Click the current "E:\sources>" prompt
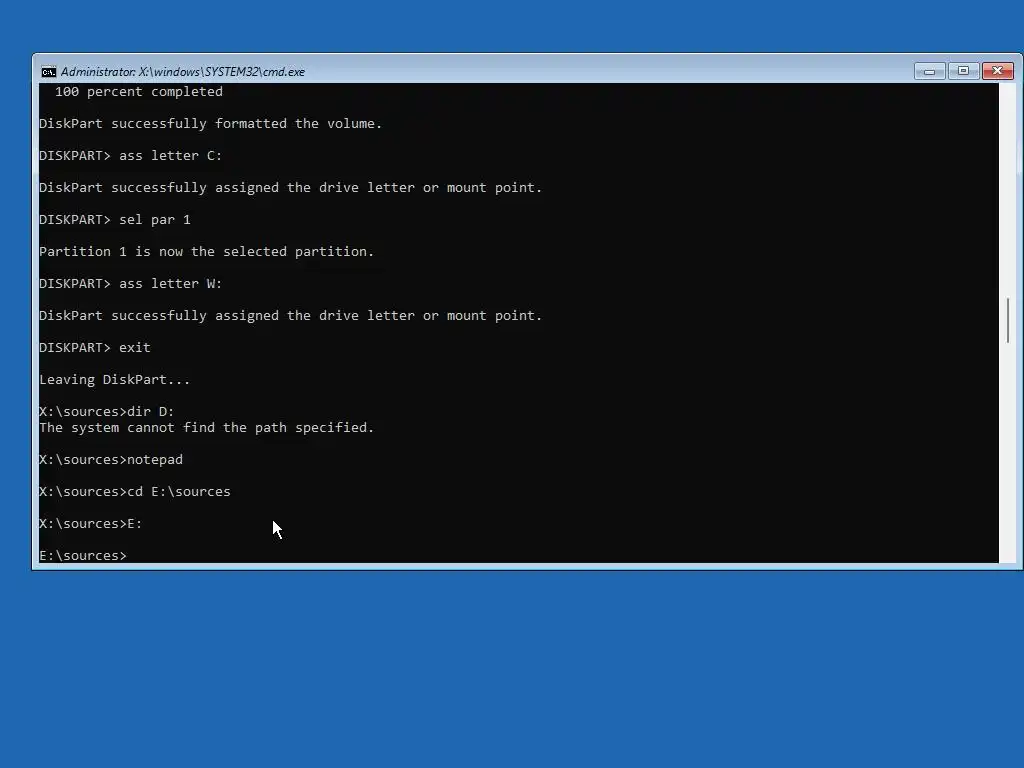 click(x=83, y=556)
